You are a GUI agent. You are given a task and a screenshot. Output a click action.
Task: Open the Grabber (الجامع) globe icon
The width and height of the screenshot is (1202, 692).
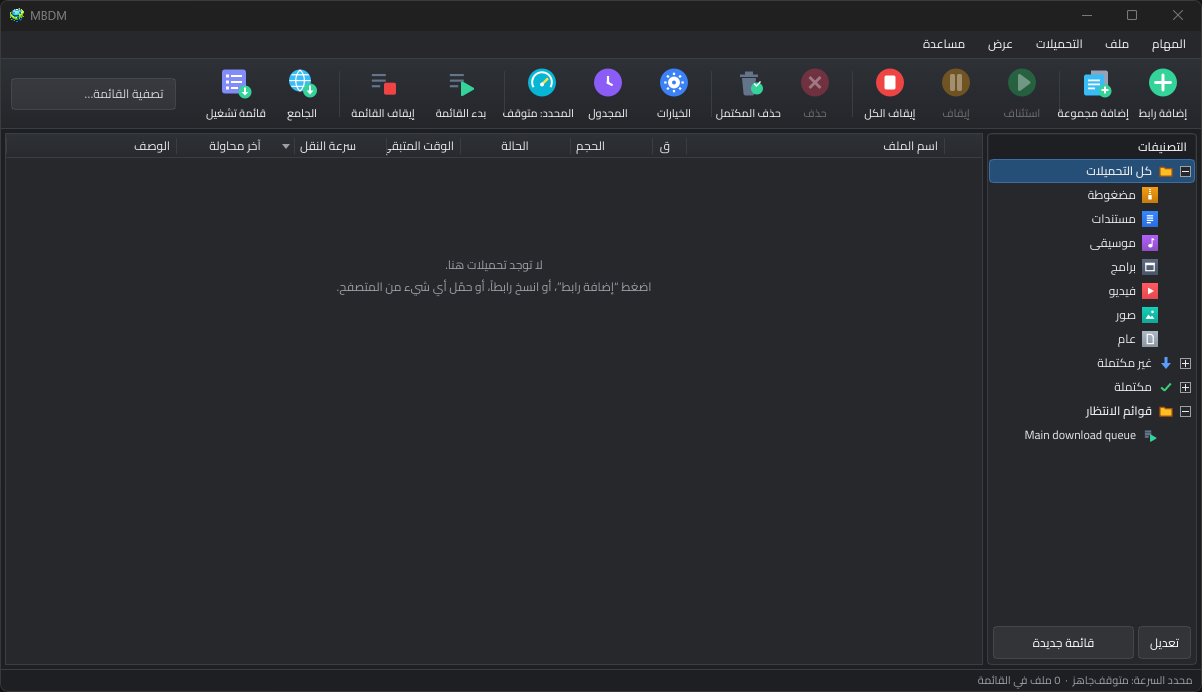pyautogui.click(x=302, y=83)
